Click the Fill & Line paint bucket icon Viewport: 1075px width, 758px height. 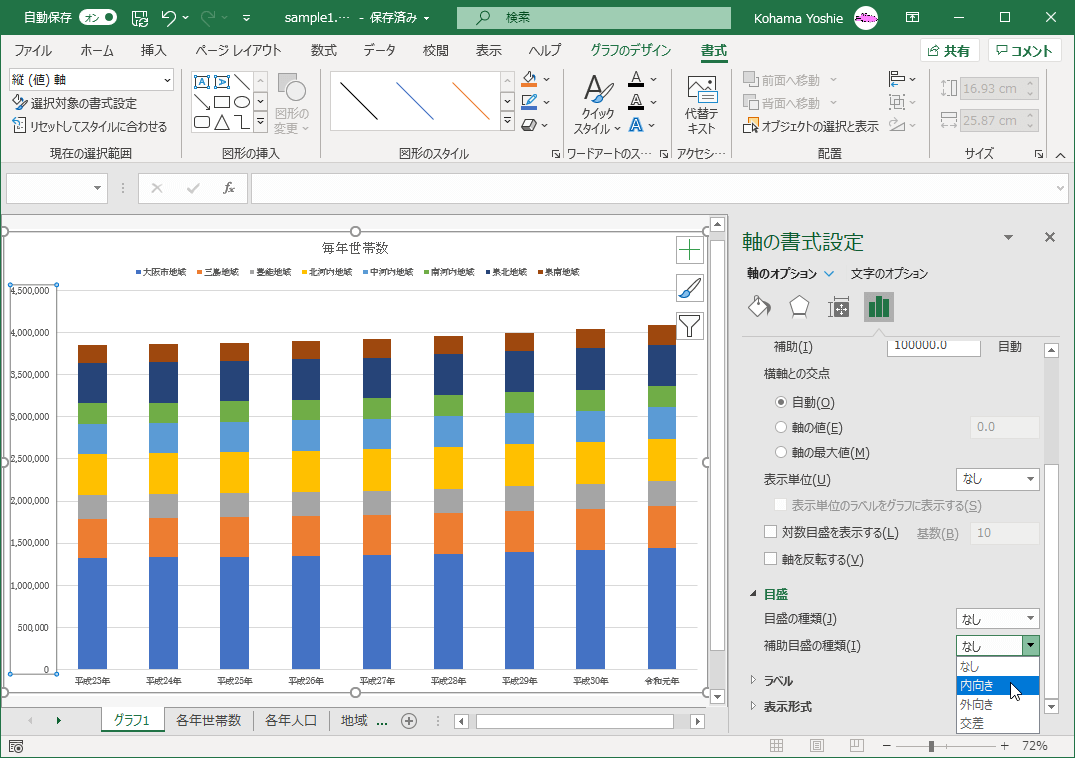pos(760,307)
